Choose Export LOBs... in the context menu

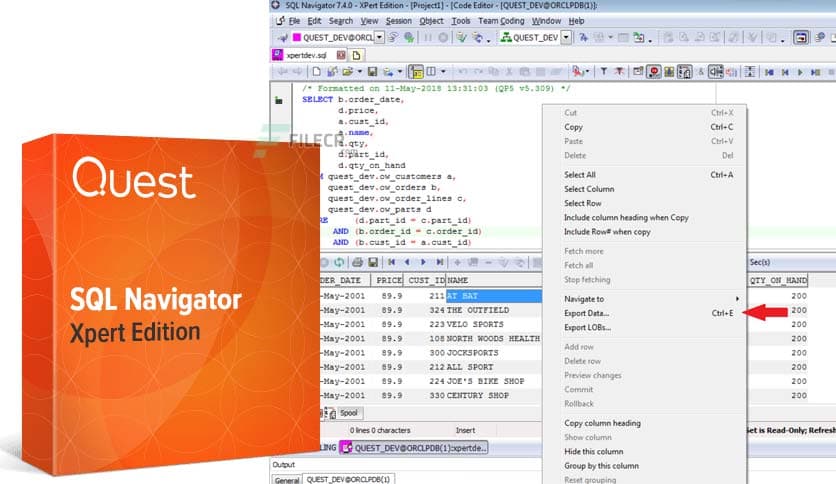(645, 328)
